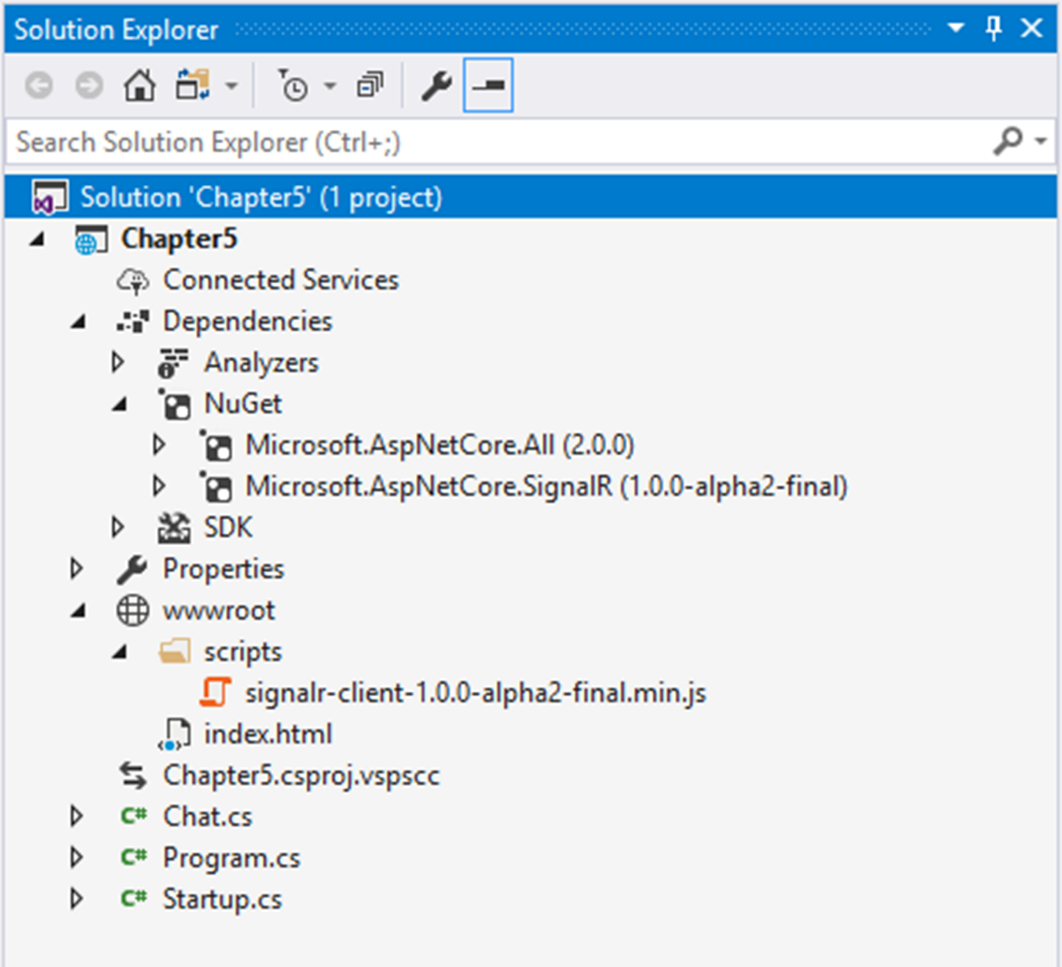Click the wwwroot globe icon
Viewport: 1062px width, 967px height.
[133, 611]
